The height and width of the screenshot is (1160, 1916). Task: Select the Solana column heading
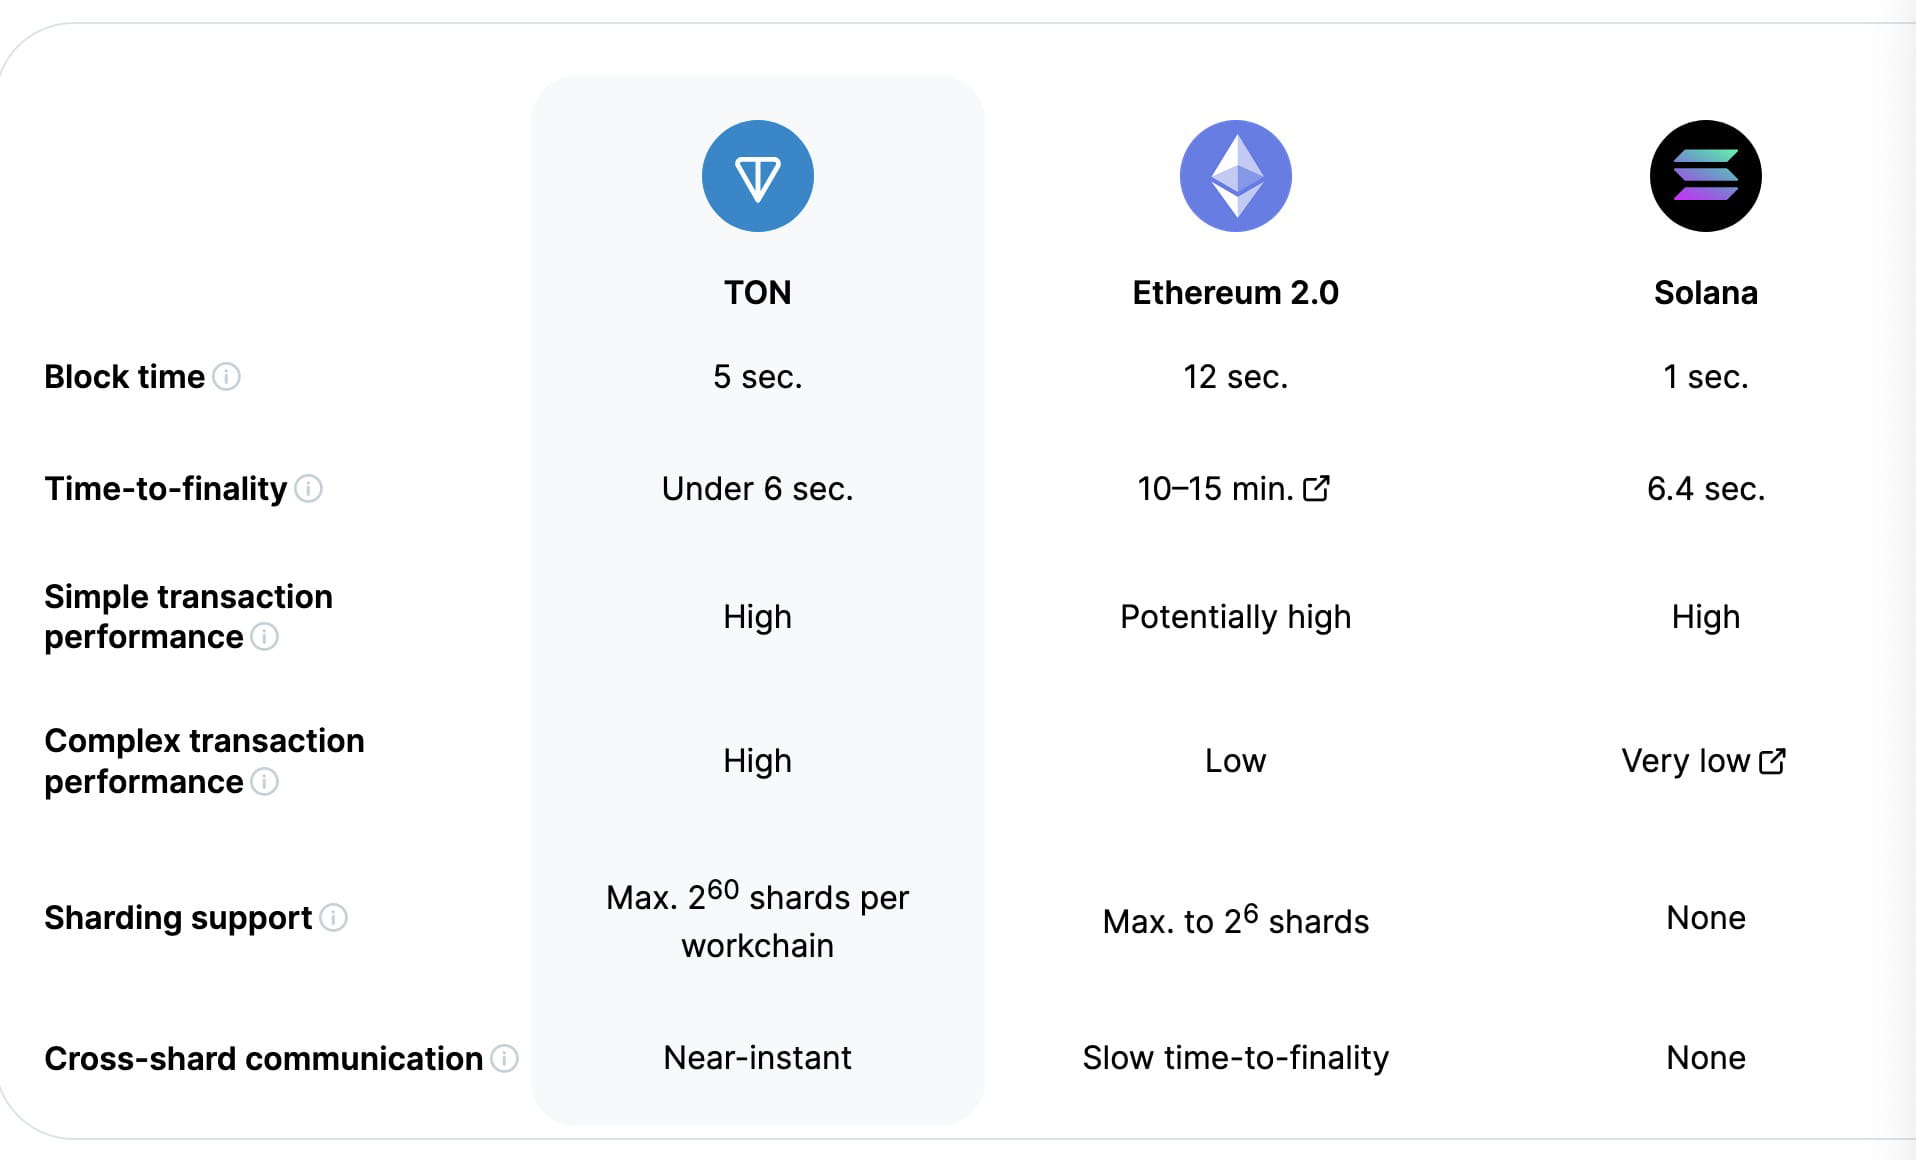coord(1705,292)
